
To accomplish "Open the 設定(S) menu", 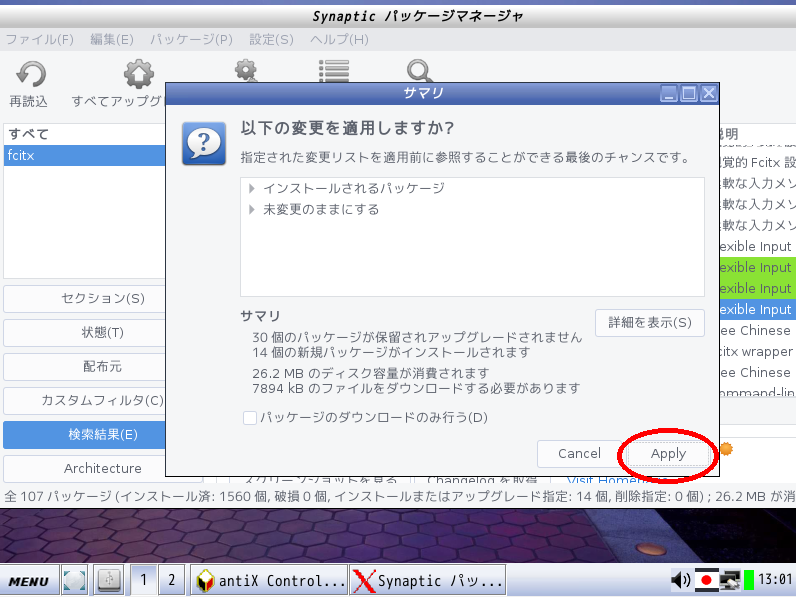I will click(x=272, y=39).
